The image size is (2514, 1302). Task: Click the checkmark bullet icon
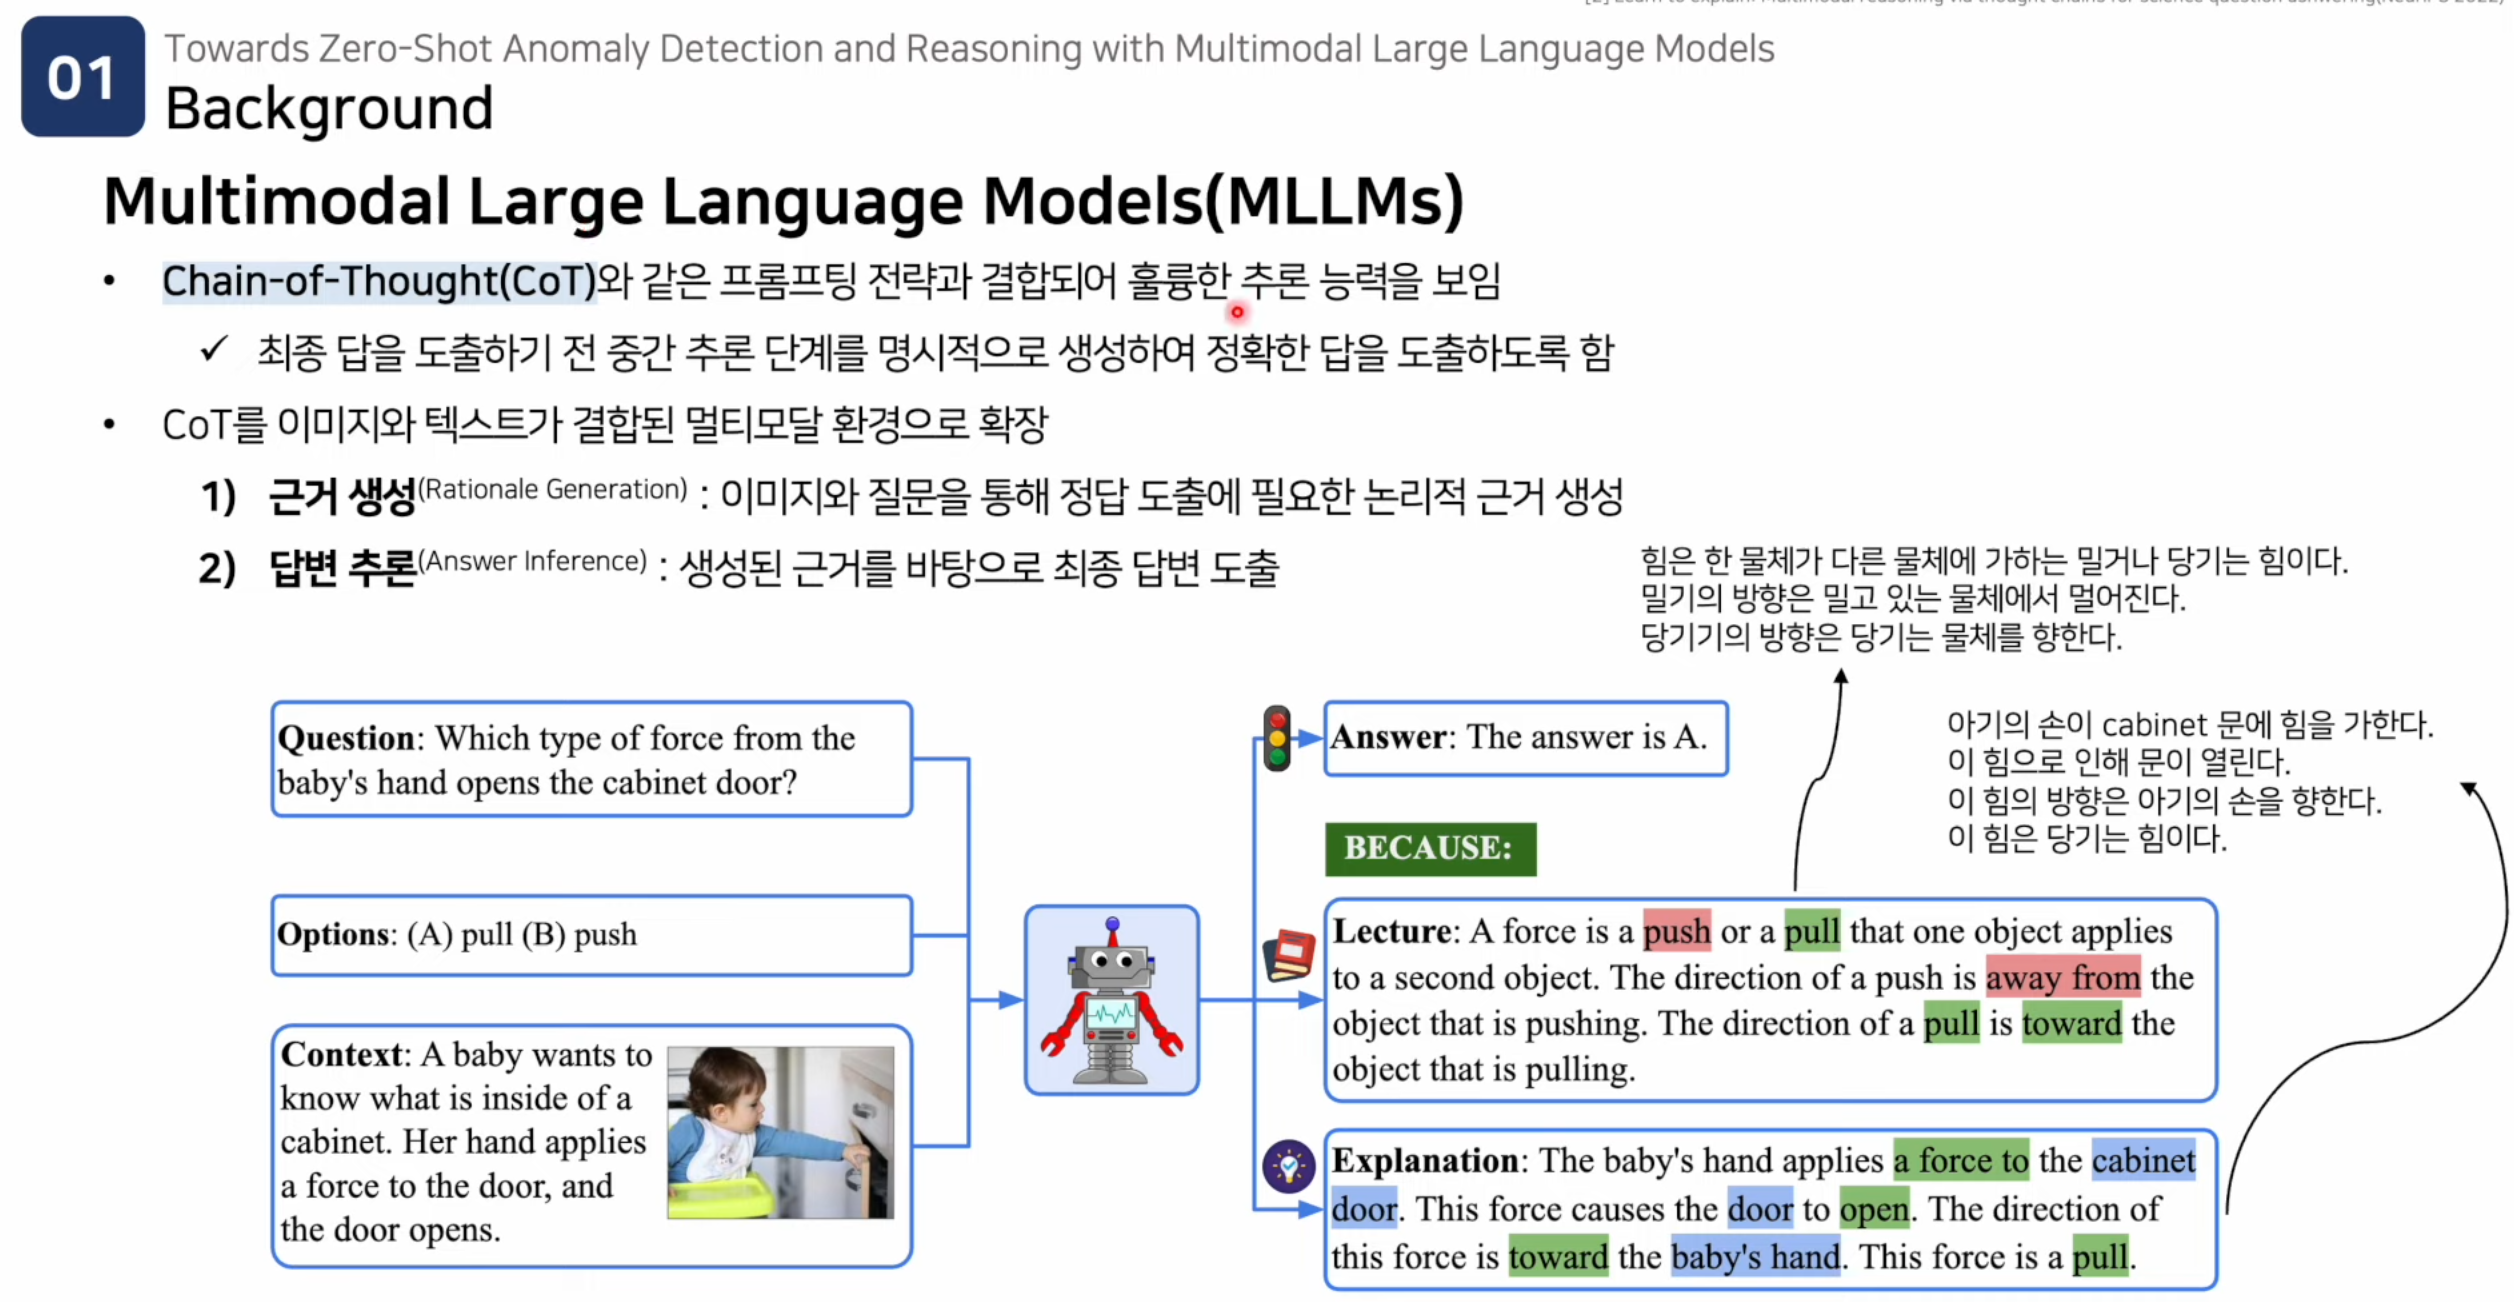[x=213, y=350]
